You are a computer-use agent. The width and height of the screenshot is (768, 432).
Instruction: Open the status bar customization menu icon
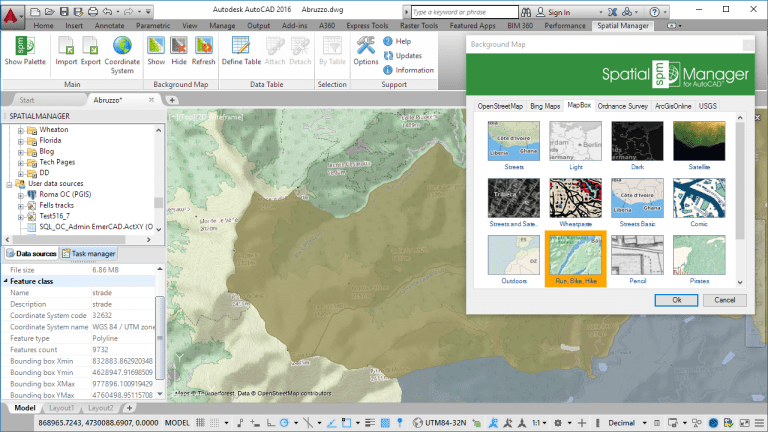click(759, 423)
